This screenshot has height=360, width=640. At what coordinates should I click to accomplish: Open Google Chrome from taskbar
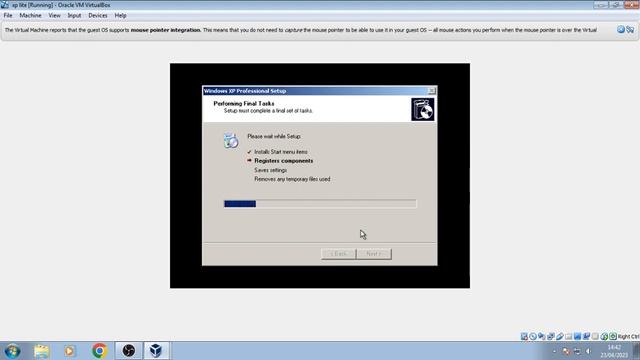click(x=99, y=351)
